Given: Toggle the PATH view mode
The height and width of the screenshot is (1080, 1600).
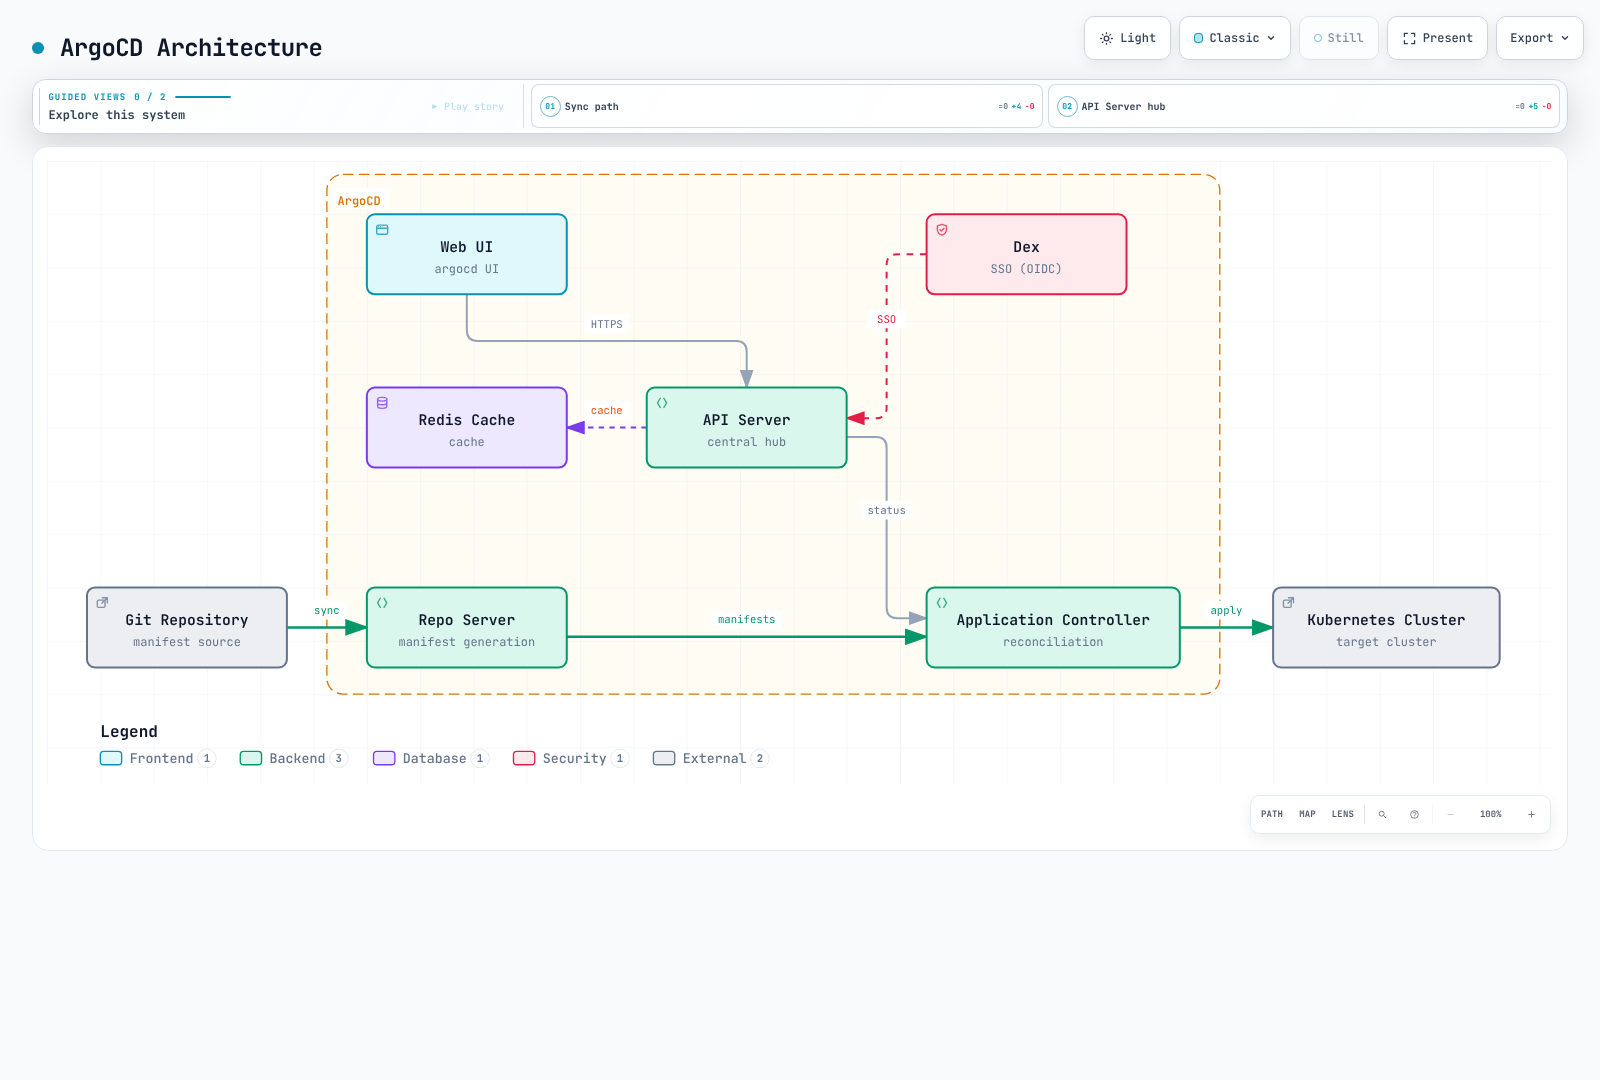Looking at the screenshot, I should coord(1272,814).
